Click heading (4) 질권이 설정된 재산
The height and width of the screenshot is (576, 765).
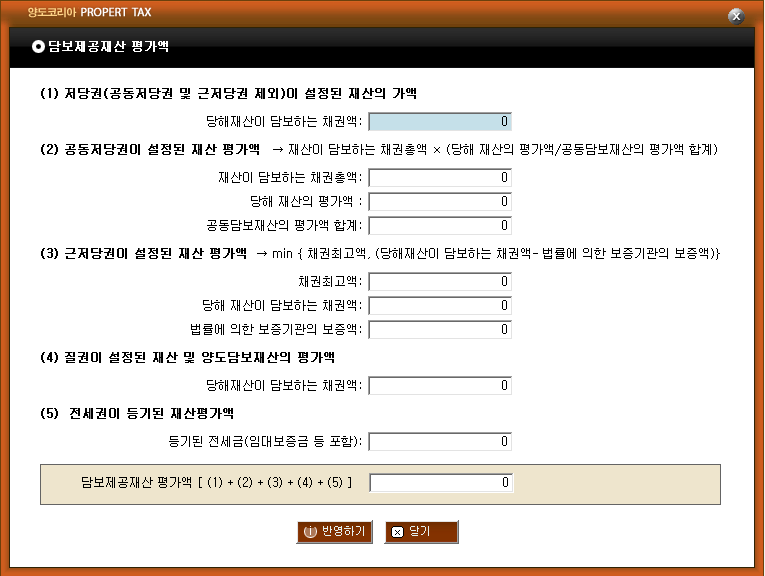(187, 358)
